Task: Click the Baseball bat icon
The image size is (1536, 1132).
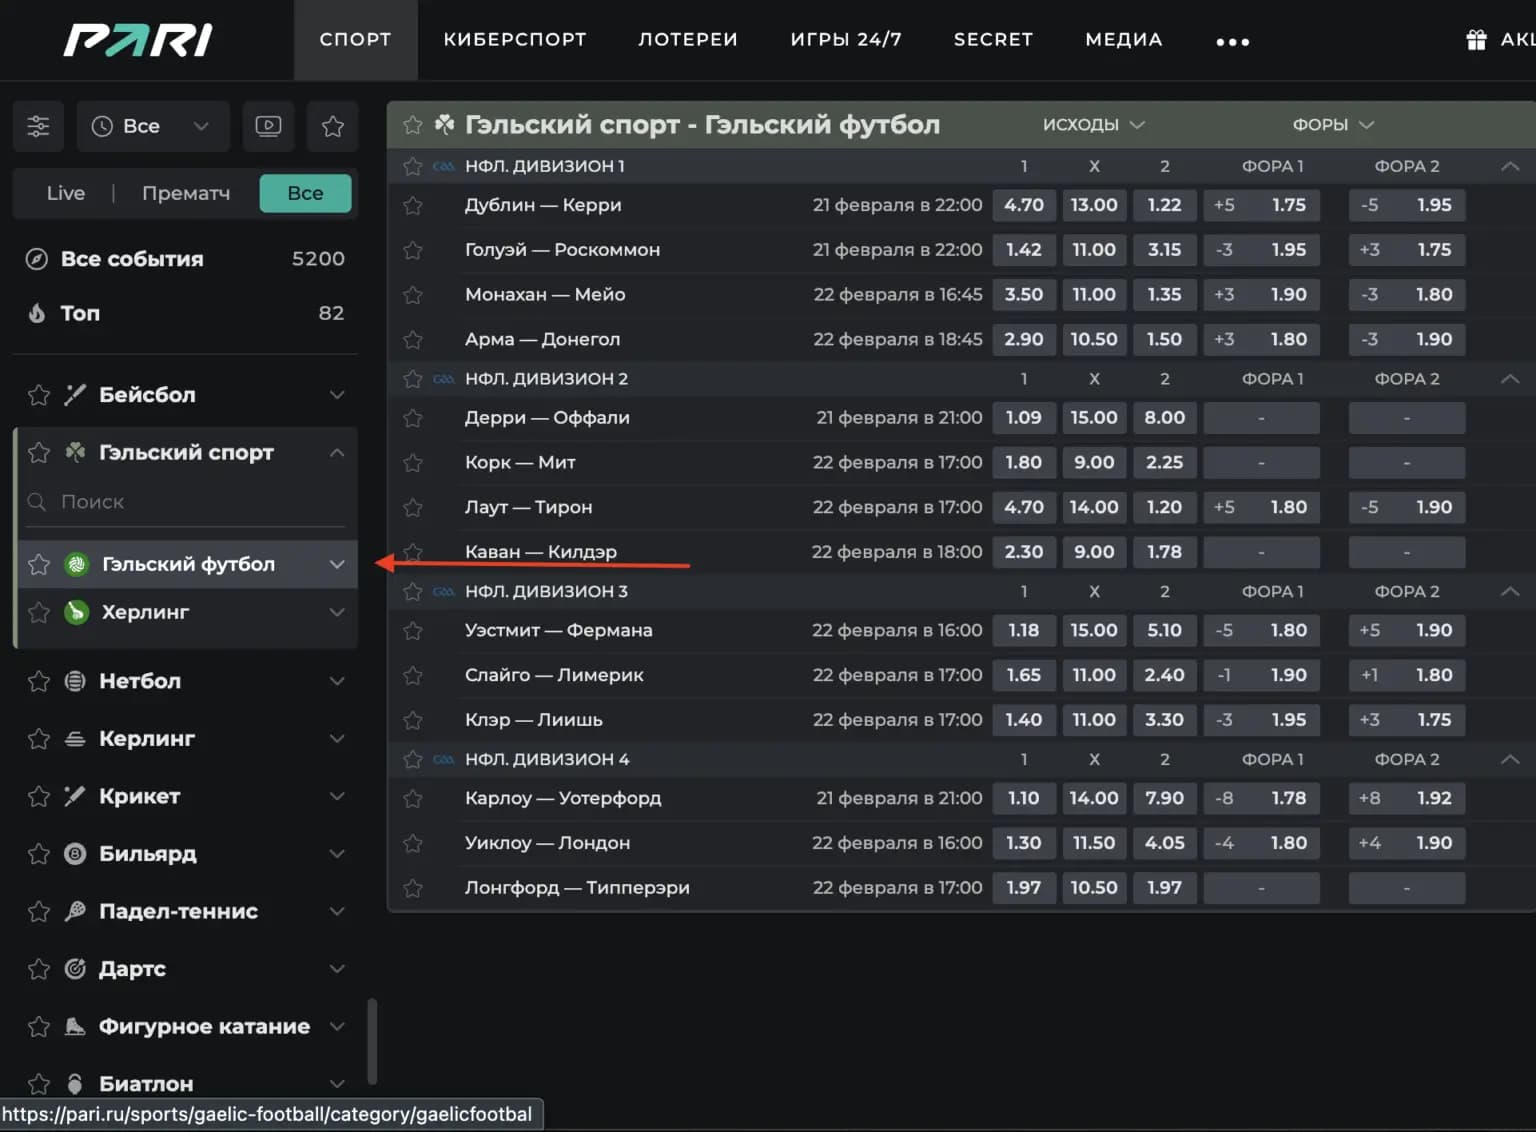Action: (75, 395)
